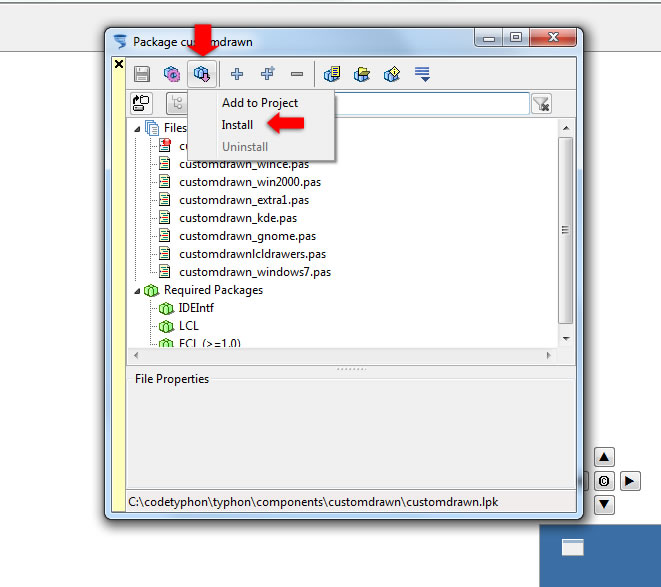Click the package folder open icon
Image resolution: width=661 pixels, height=587 pixels.
pos(362,74)
